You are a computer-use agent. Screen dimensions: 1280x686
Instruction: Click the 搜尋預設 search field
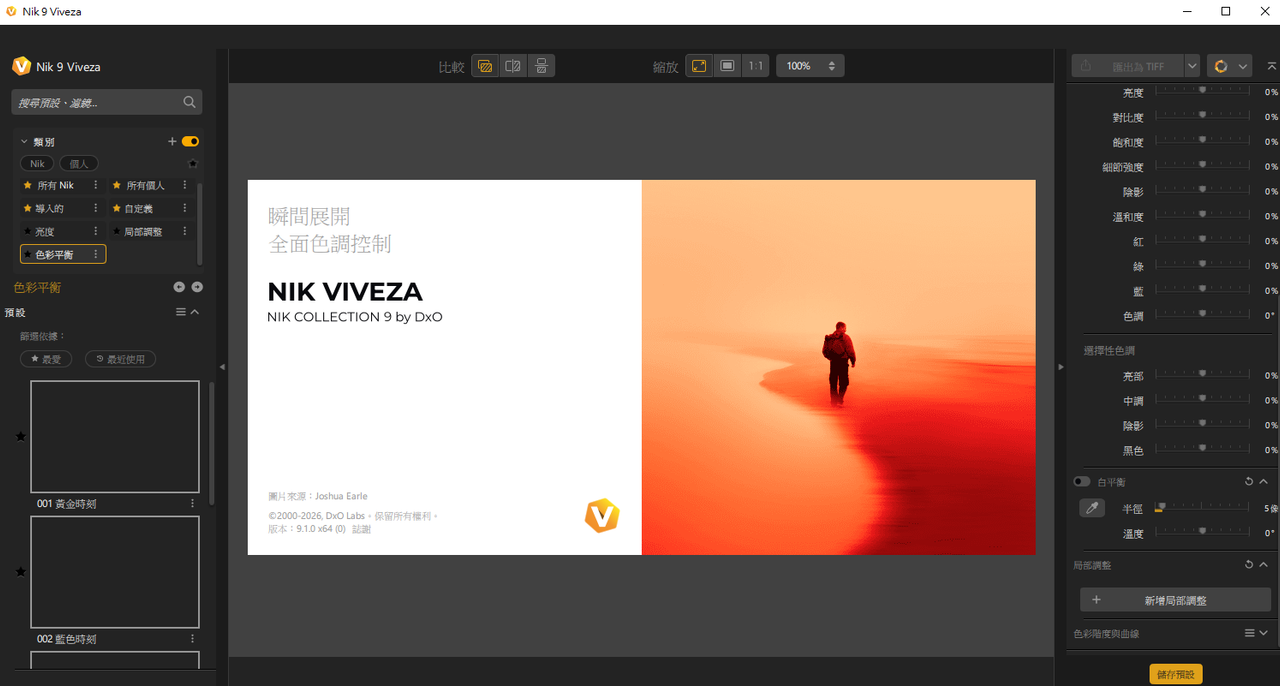tap(107, 102)
